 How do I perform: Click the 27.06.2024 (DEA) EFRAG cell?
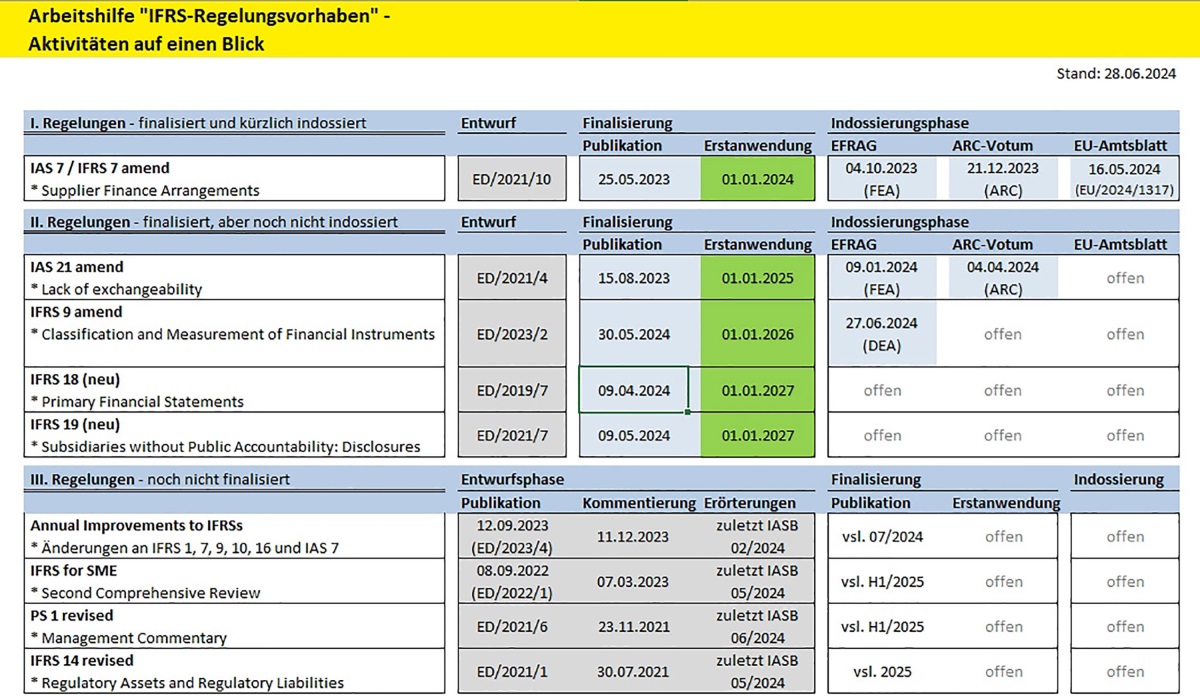(880, 334)
